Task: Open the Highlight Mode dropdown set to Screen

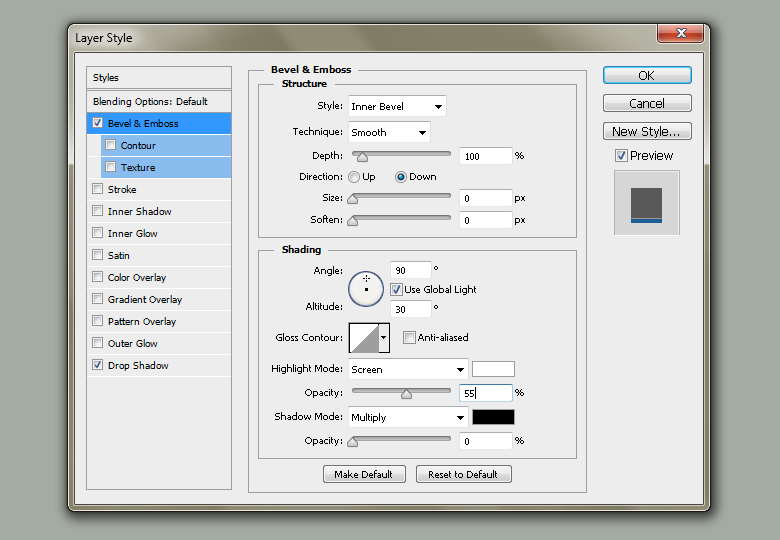Action: coord(408,369)
